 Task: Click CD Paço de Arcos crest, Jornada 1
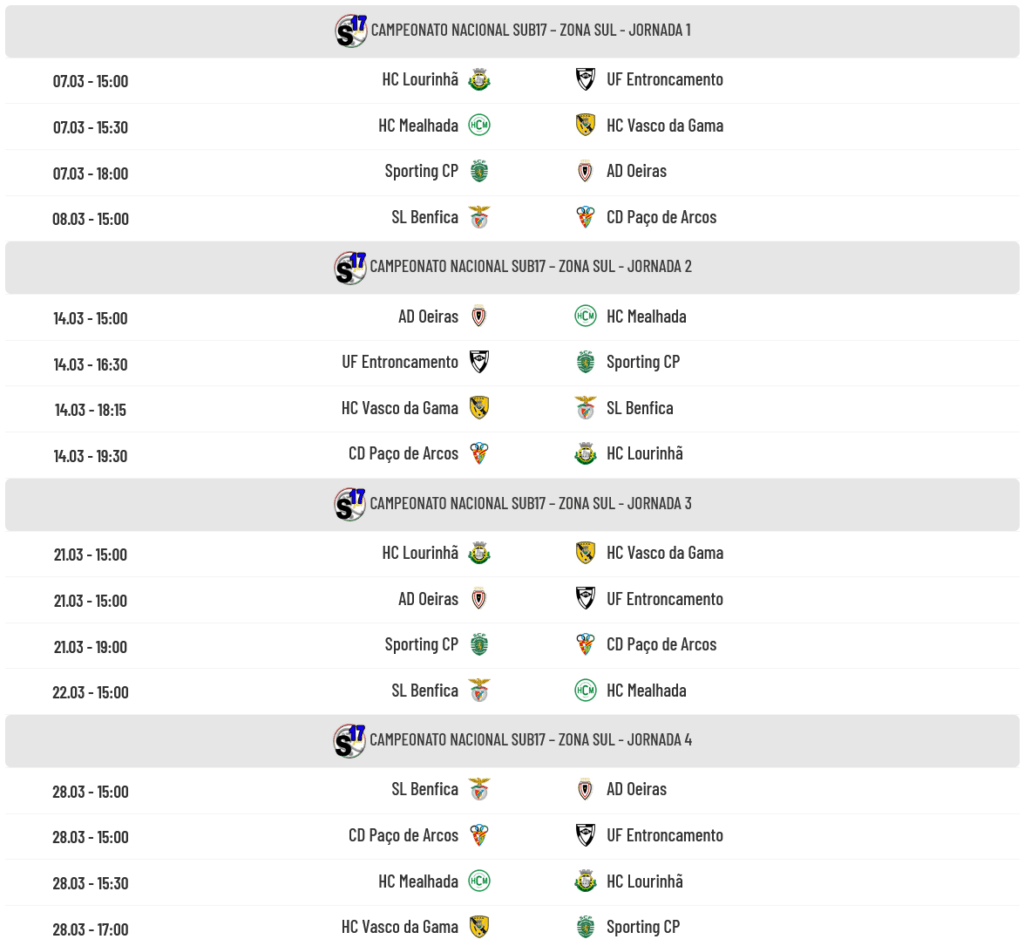(586, 217)
